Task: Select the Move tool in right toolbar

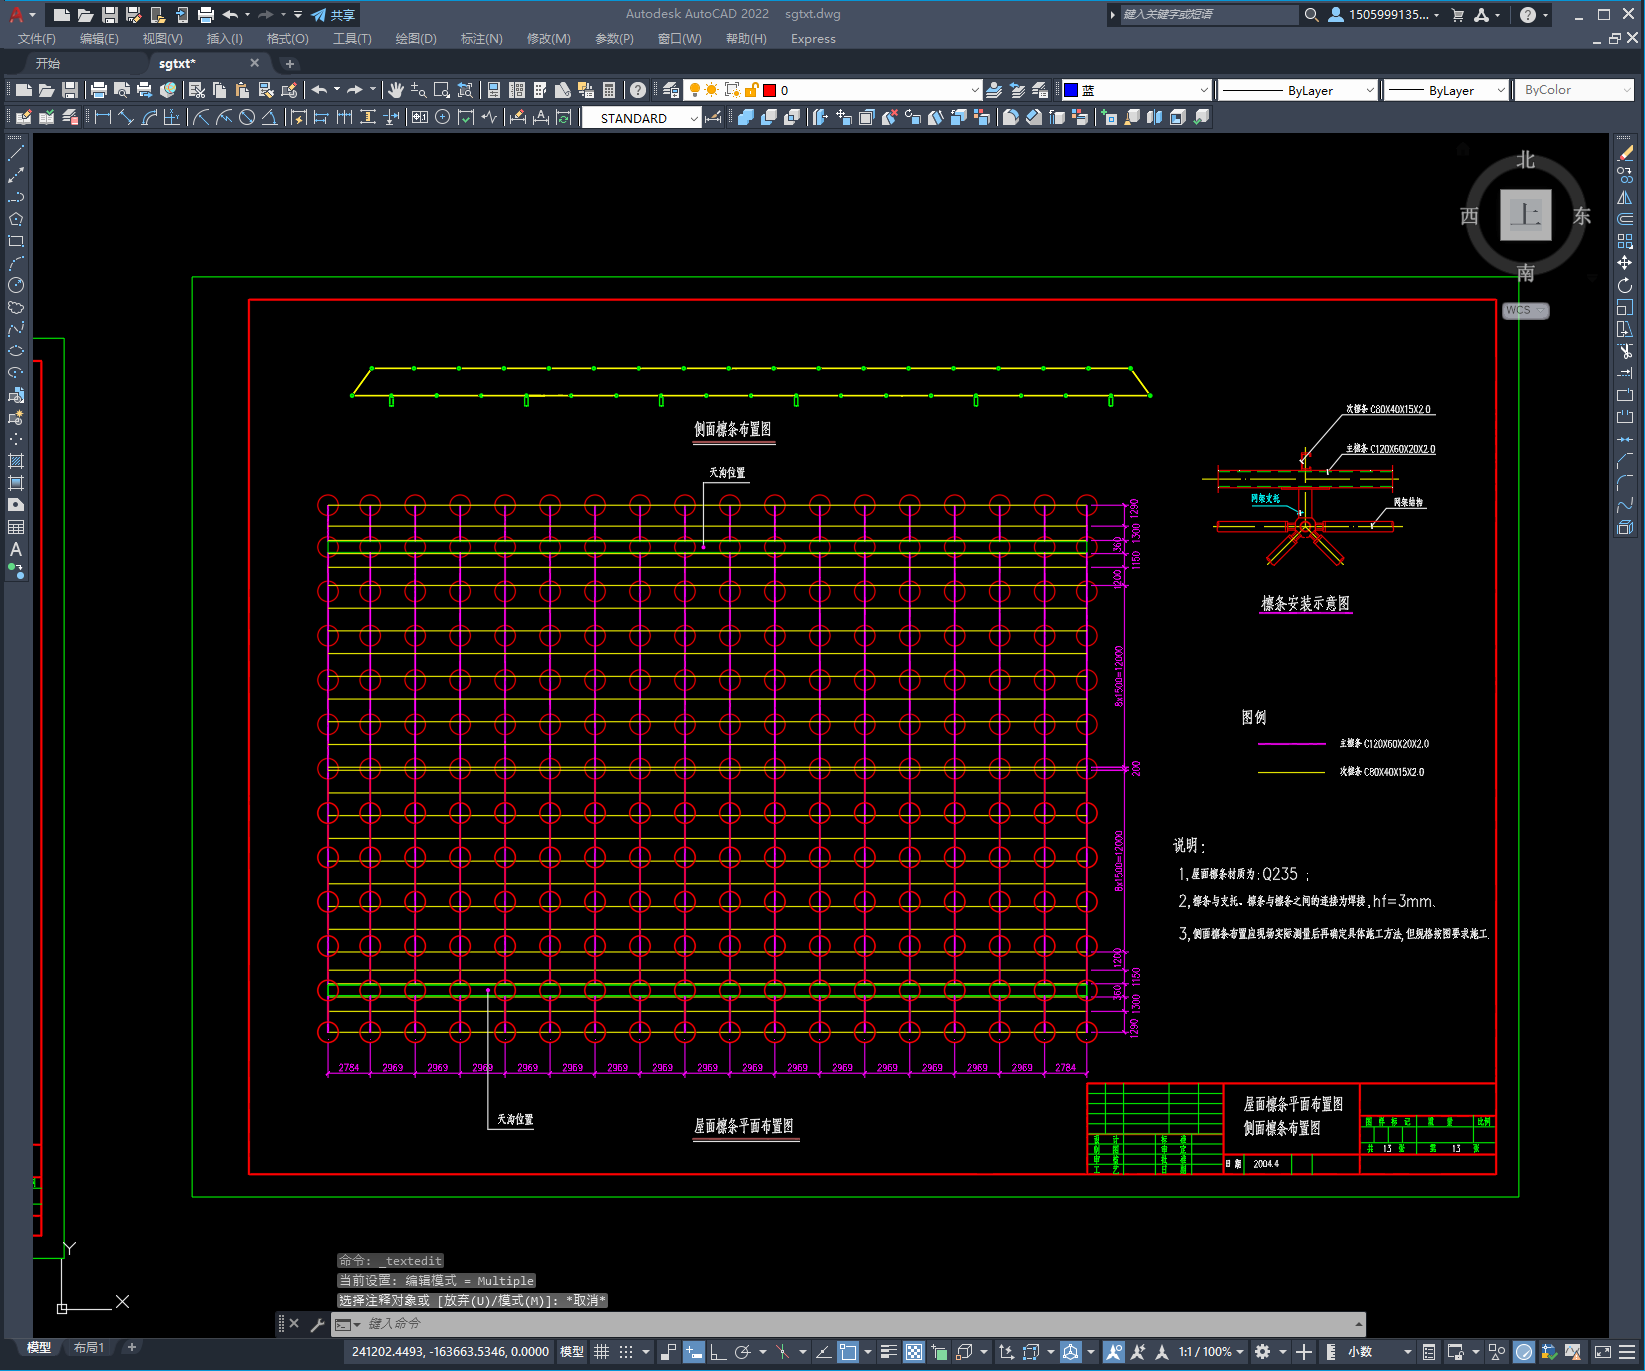Action: [x=1625, y=263]
